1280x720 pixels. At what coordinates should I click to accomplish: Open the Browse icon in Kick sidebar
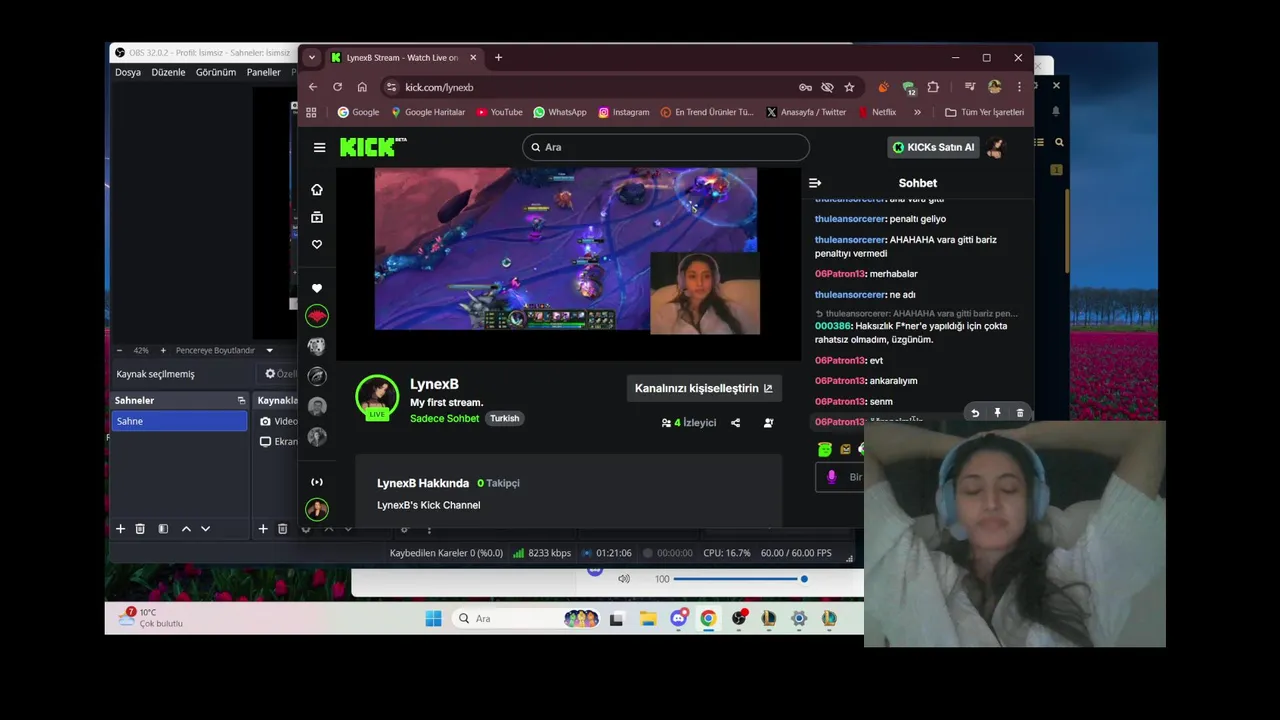pyautogui.click(x=317, y=217)
